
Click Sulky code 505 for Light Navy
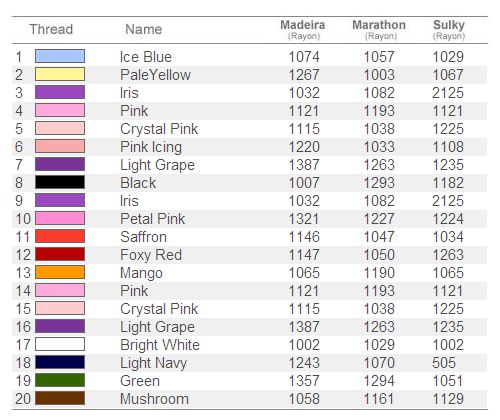click(444, 363)
